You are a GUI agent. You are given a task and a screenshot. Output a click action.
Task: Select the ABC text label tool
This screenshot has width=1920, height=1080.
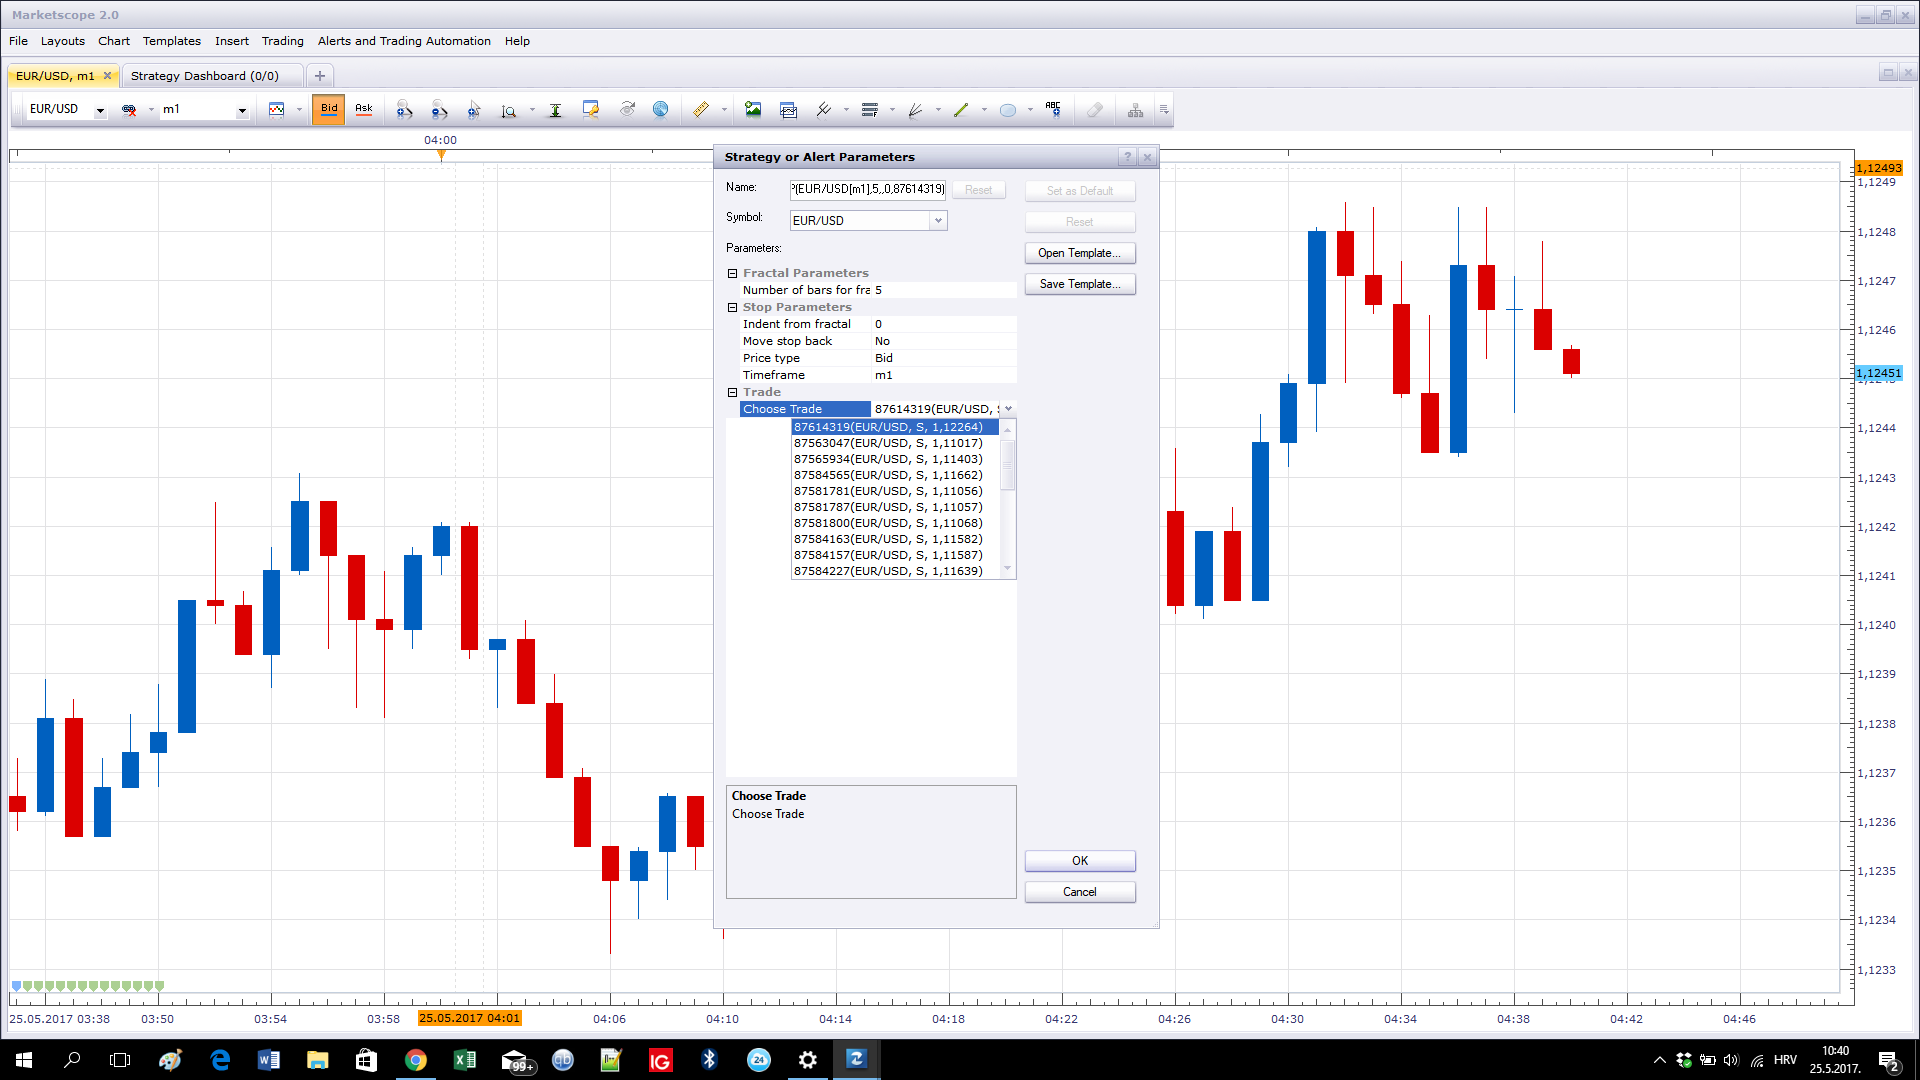pos(1053,109)
